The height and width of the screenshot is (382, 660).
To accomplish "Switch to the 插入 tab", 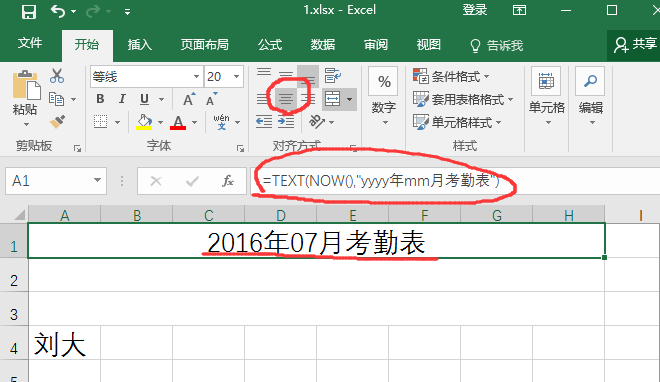I will tap(140, 45).
